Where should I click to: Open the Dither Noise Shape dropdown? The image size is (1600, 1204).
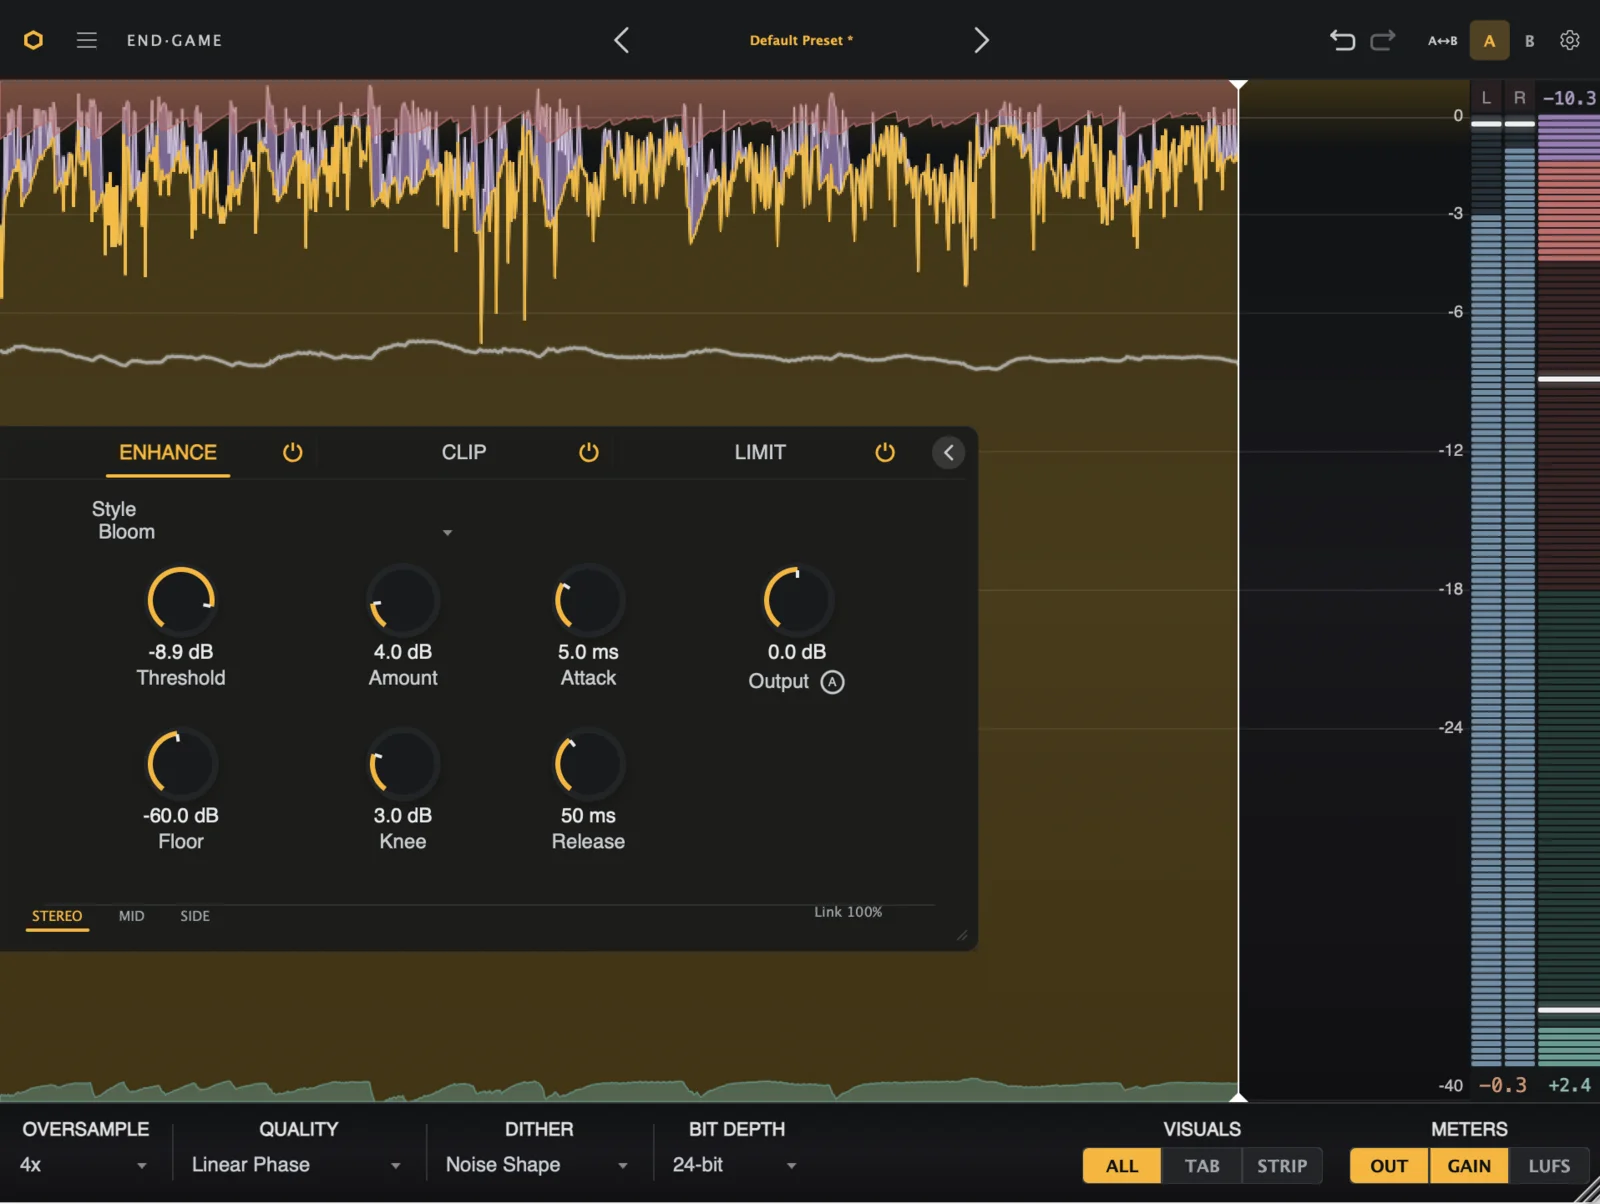tap(538, 1165)
